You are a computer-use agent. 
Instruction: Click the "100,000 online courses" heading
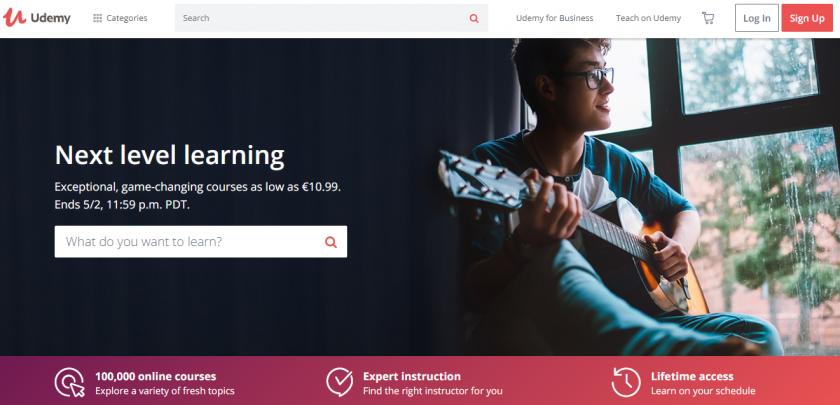click(155, 376)
